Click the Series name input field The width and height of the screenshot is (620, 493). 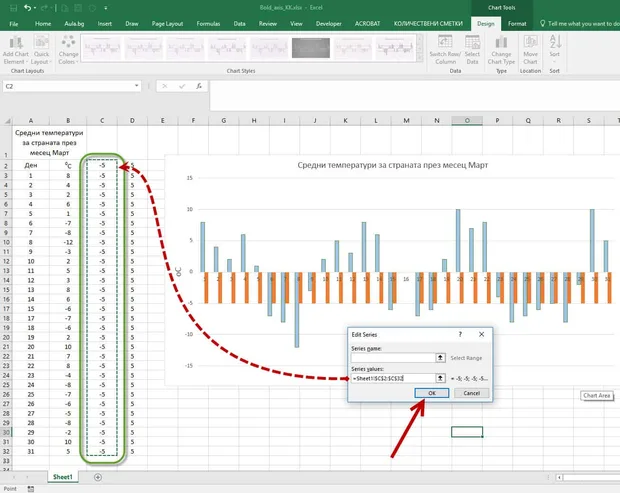393,358
